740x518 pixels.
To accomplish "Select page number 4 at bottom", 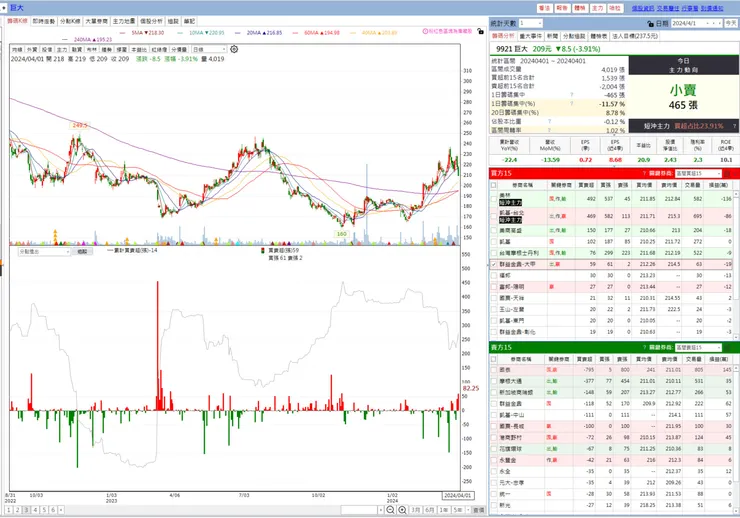I will 35,510.
